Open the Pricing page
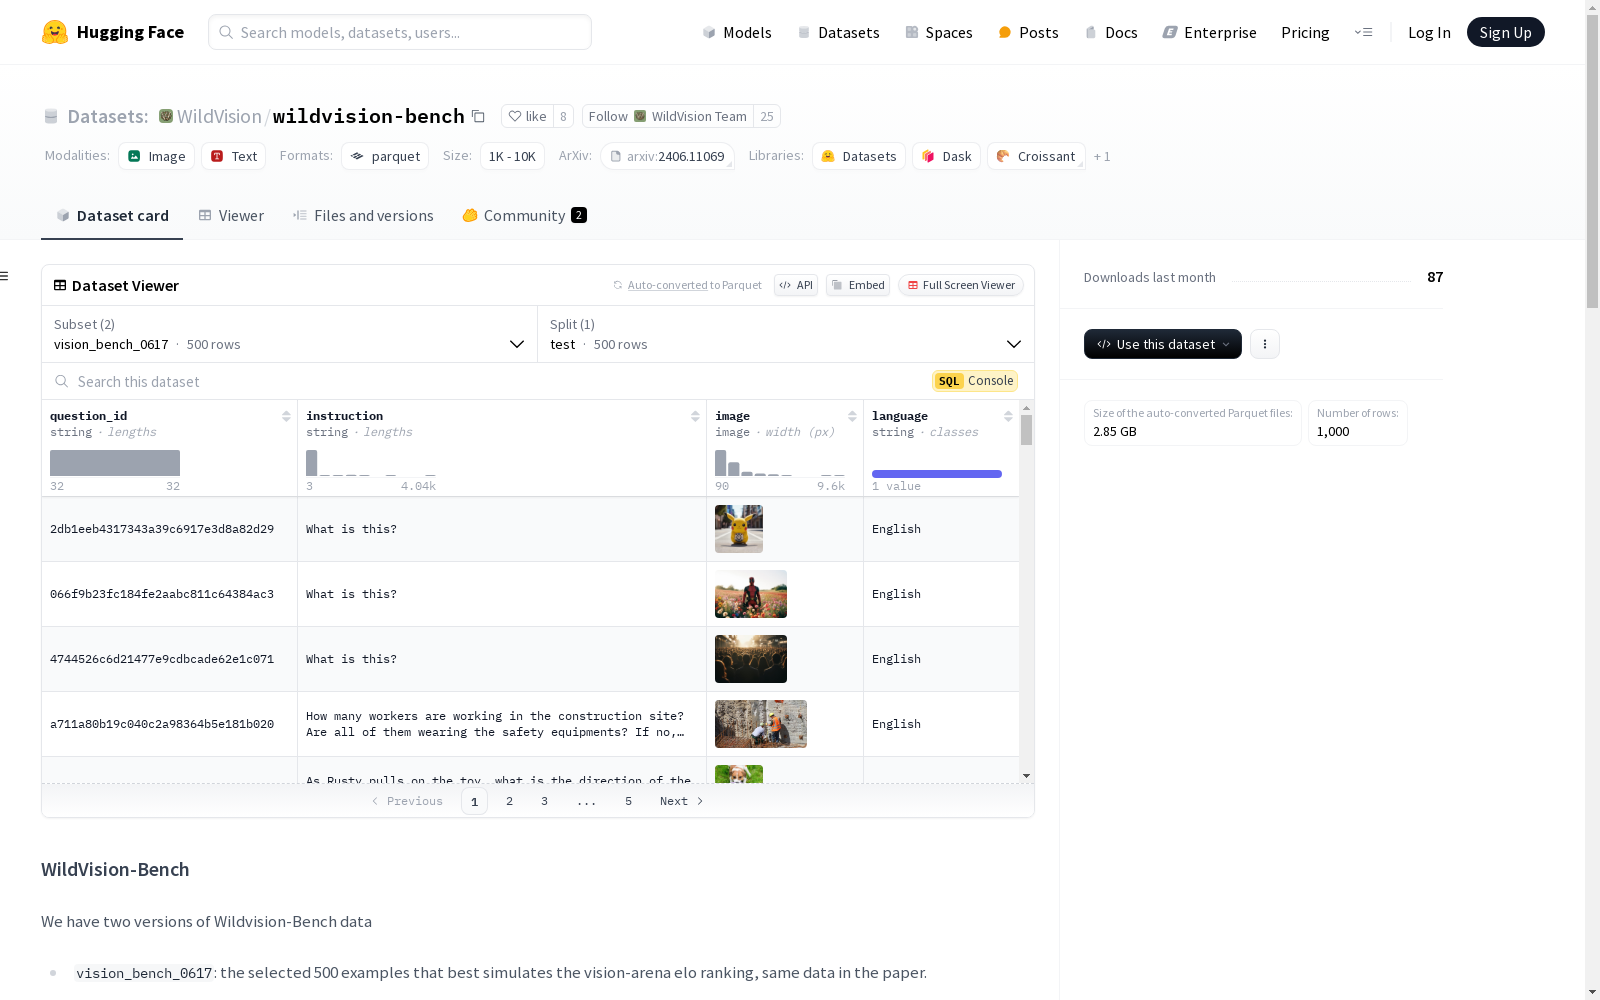This screenshot has width=1600, height=1000. pos(1305,32)
